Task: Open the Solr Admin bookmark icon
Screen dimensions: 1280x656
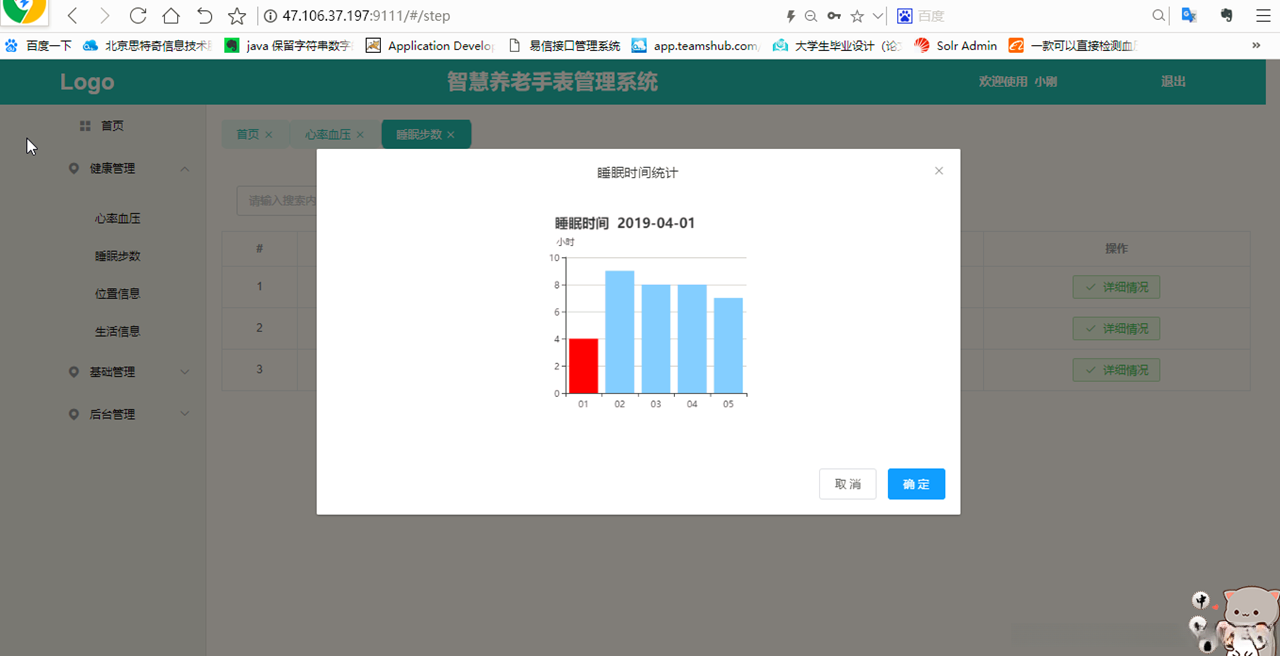Action: 923,45
